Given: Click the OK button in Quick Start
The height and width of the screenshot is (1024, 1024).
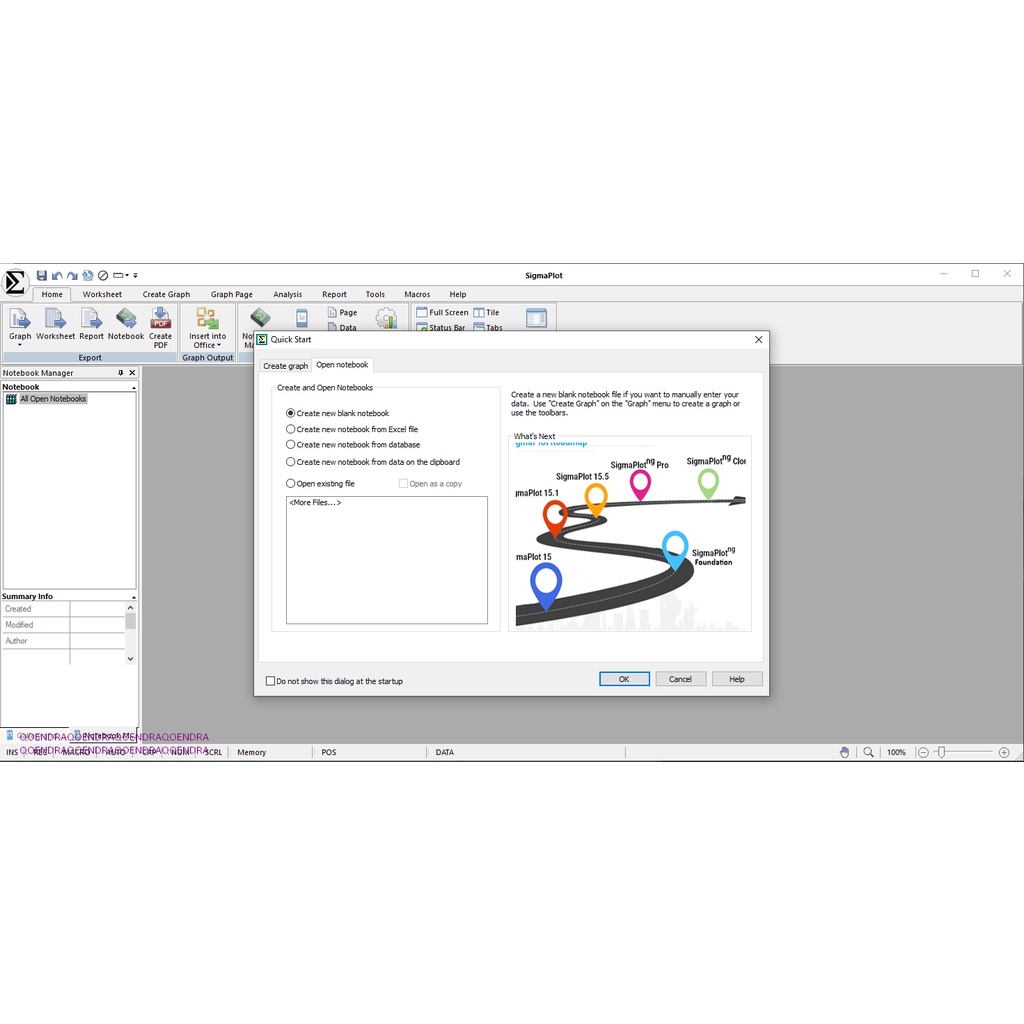Looking at the screenshot, I should point(624,679).
